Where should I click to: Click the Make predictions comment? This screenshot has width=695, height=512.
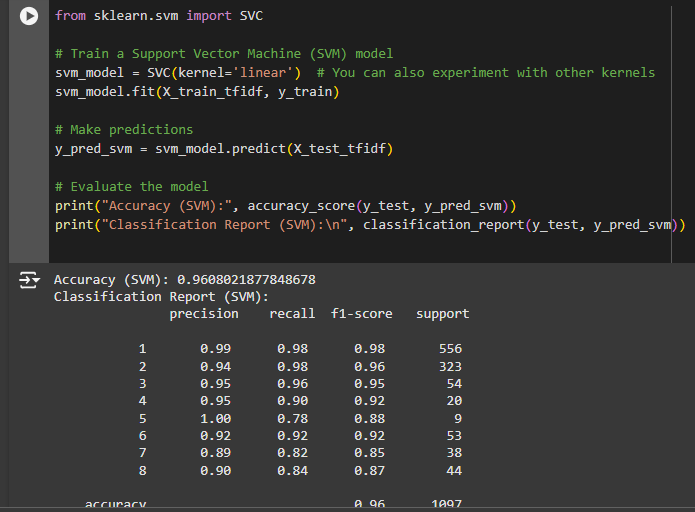tap(124, 129)
